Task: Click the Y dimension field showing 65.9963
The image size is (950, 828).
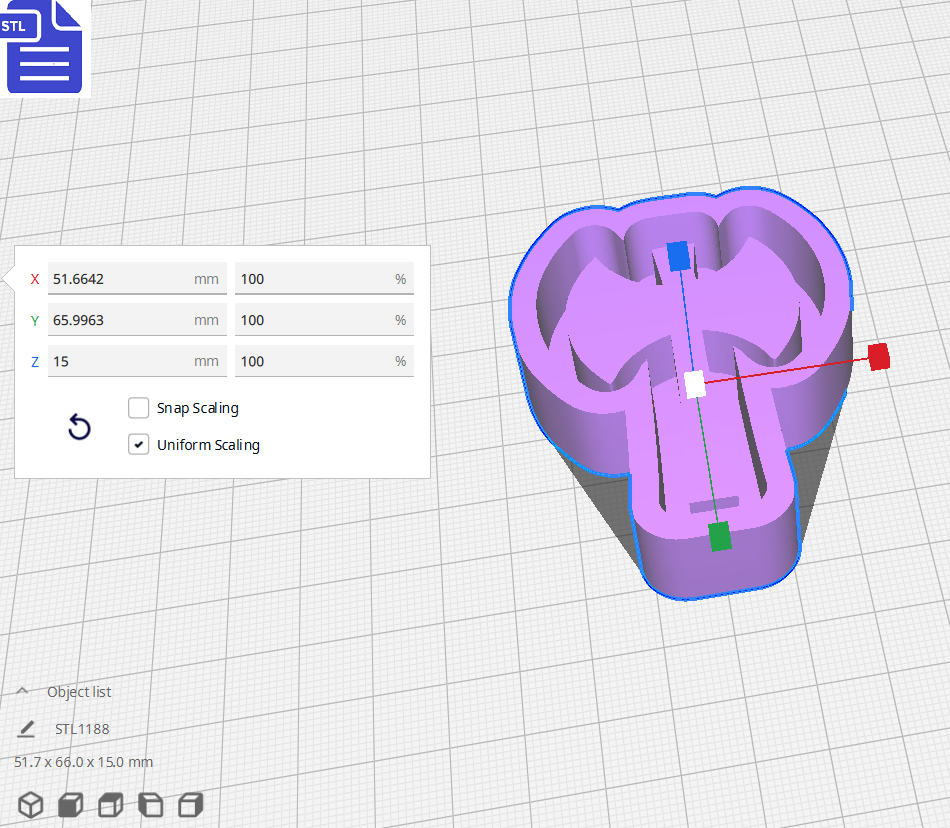Action: (x=137, y=319)
